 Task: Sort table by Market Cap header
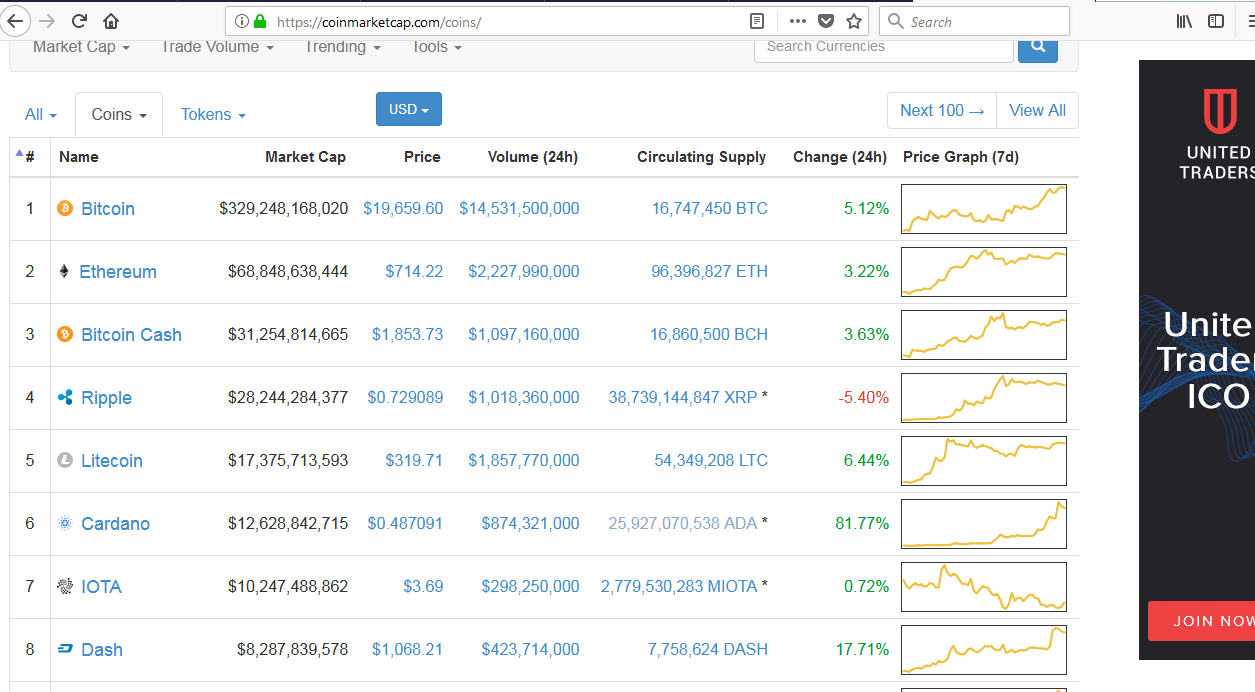pyautogui.click(x=305, y=157)
